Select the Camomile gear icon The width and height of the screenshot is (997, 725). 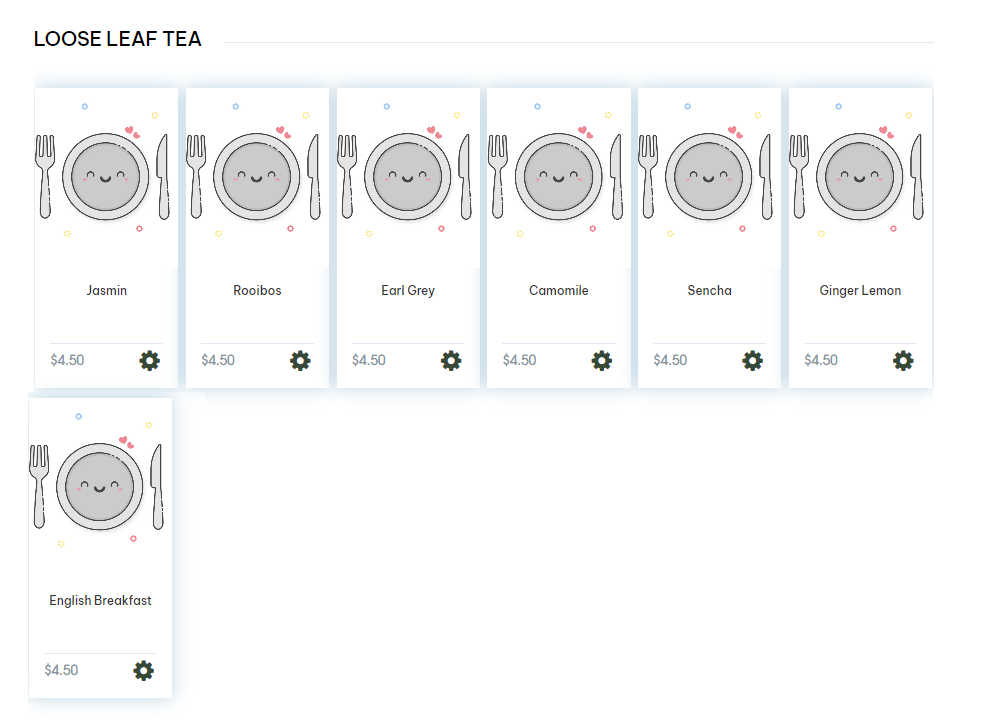coord(601,360)
